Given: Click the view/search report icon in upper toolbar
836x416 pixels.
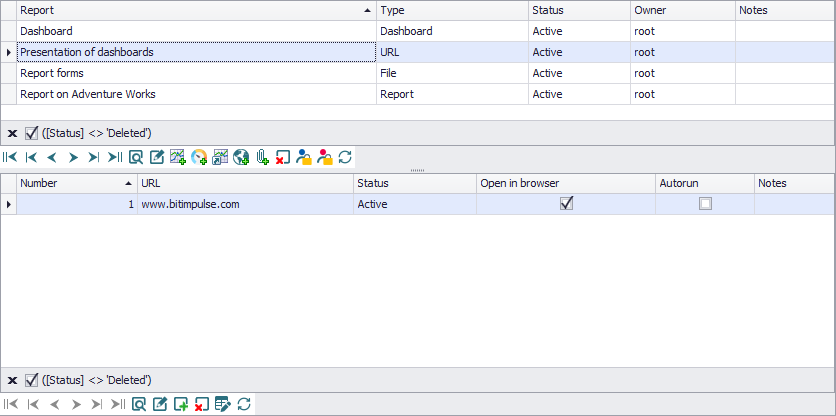Looking at the screenshot, I should 136,157.
